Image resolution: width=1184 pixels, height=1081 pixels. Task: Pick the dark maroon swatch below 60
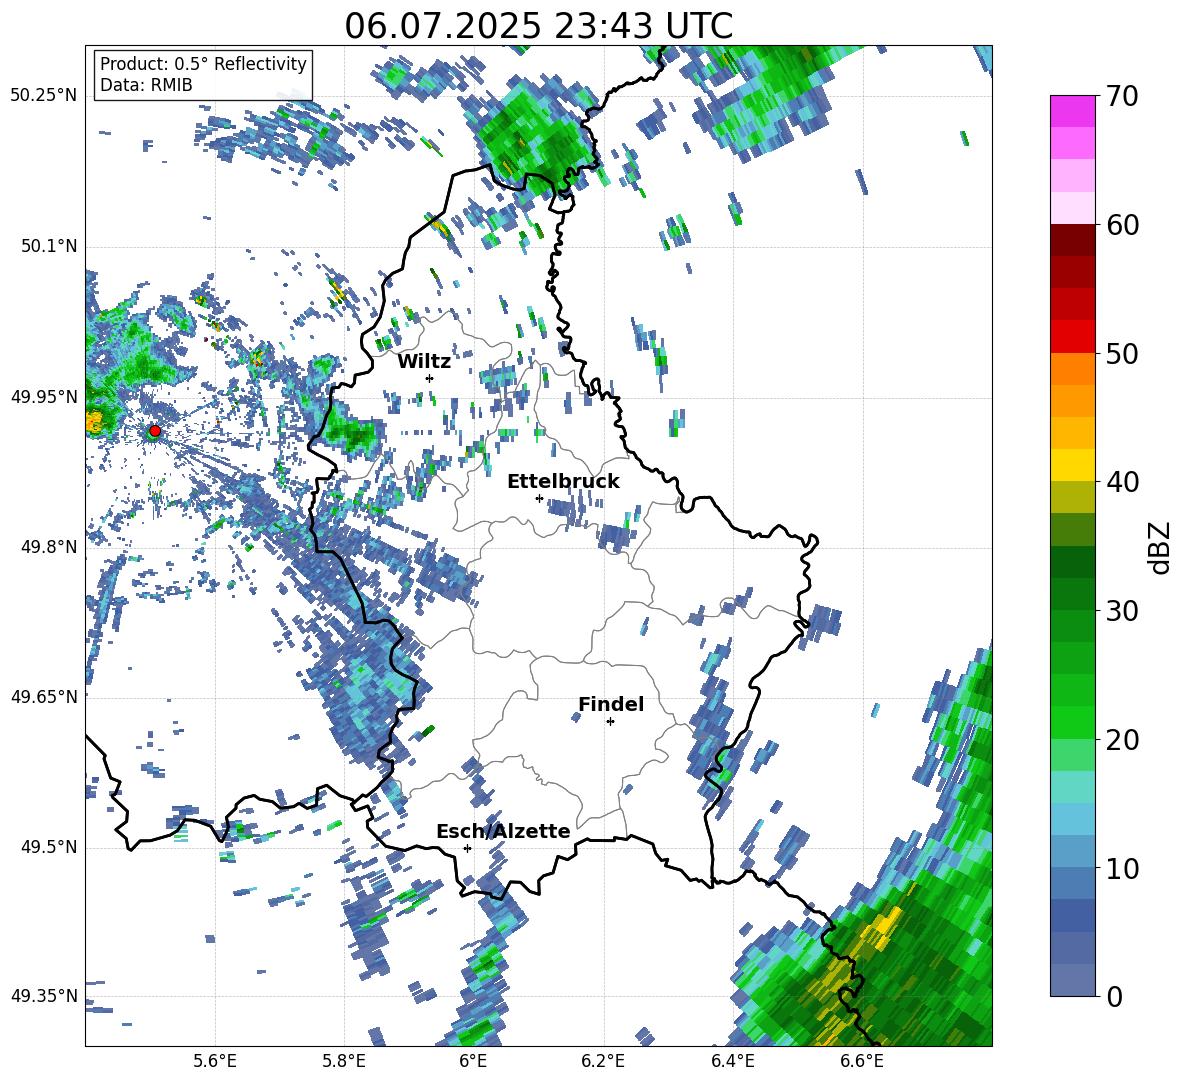(1072, 241)
